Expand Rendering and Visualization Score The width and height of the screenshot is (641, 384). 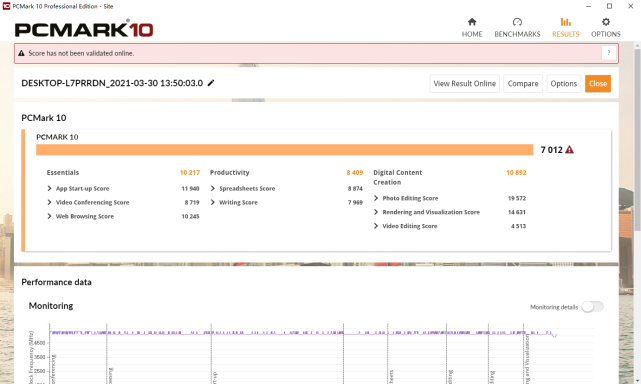tap(376, 212)
